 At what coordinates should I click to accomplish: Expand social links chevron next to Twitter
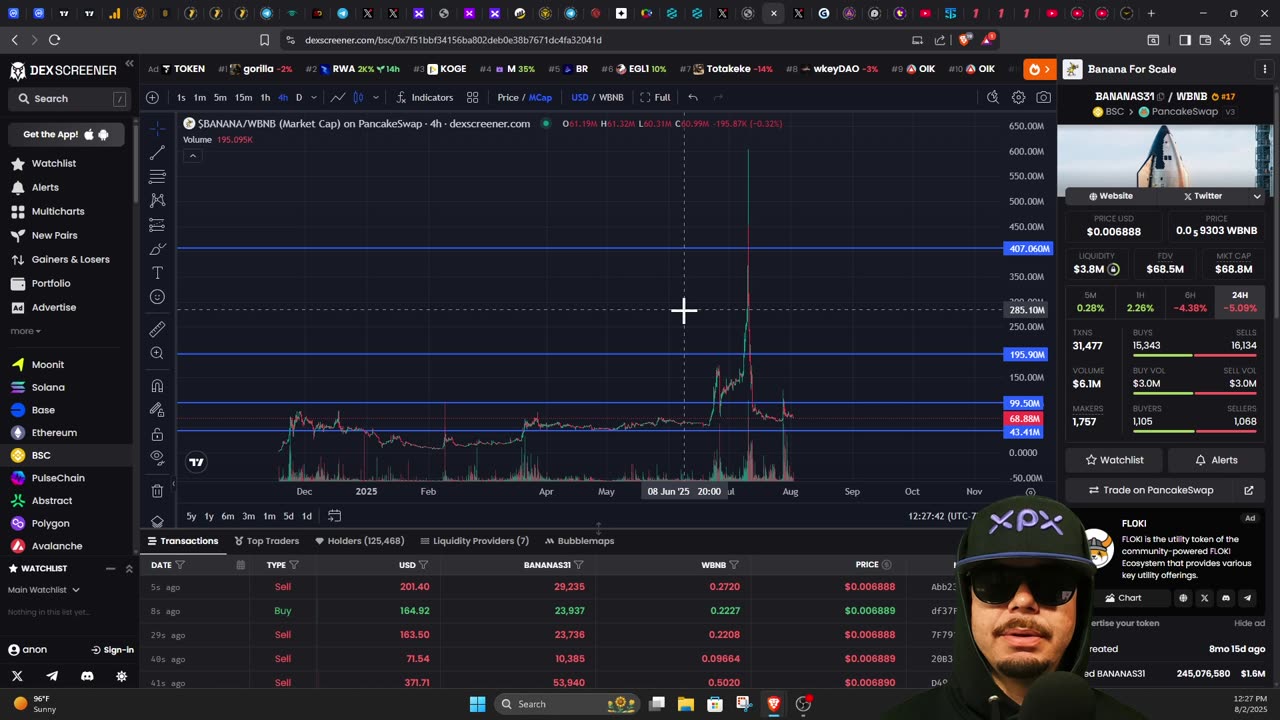[x=1257, y=196]
